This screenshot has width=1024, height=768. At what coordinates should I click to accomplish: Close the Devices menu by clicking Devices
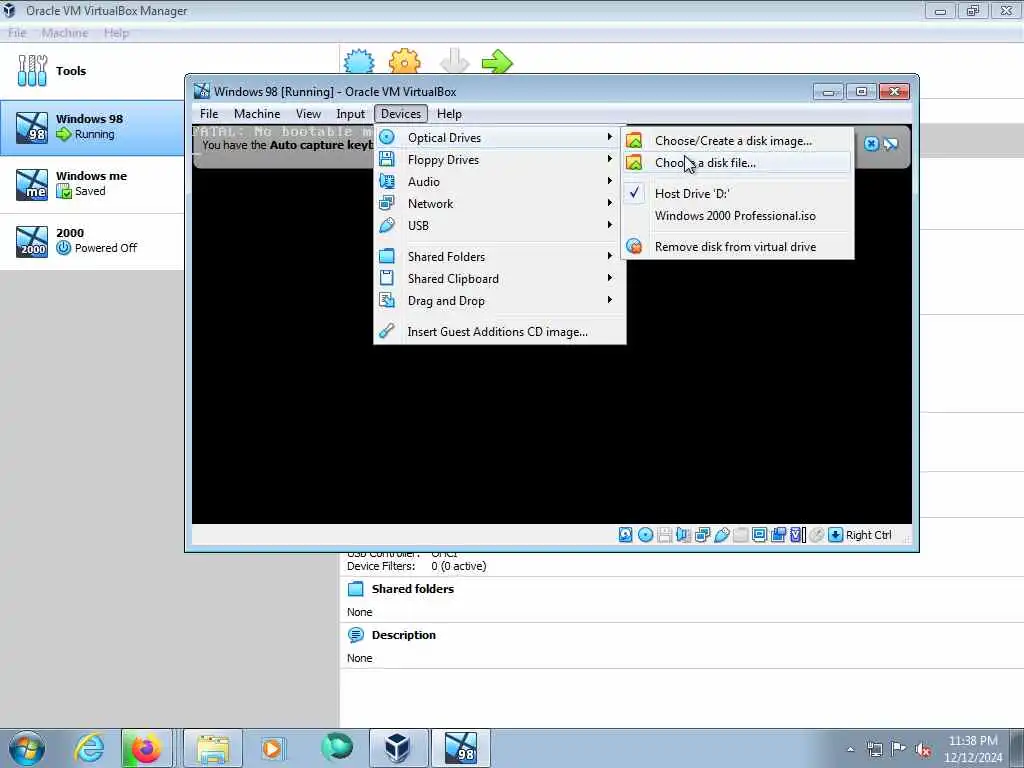401,114
